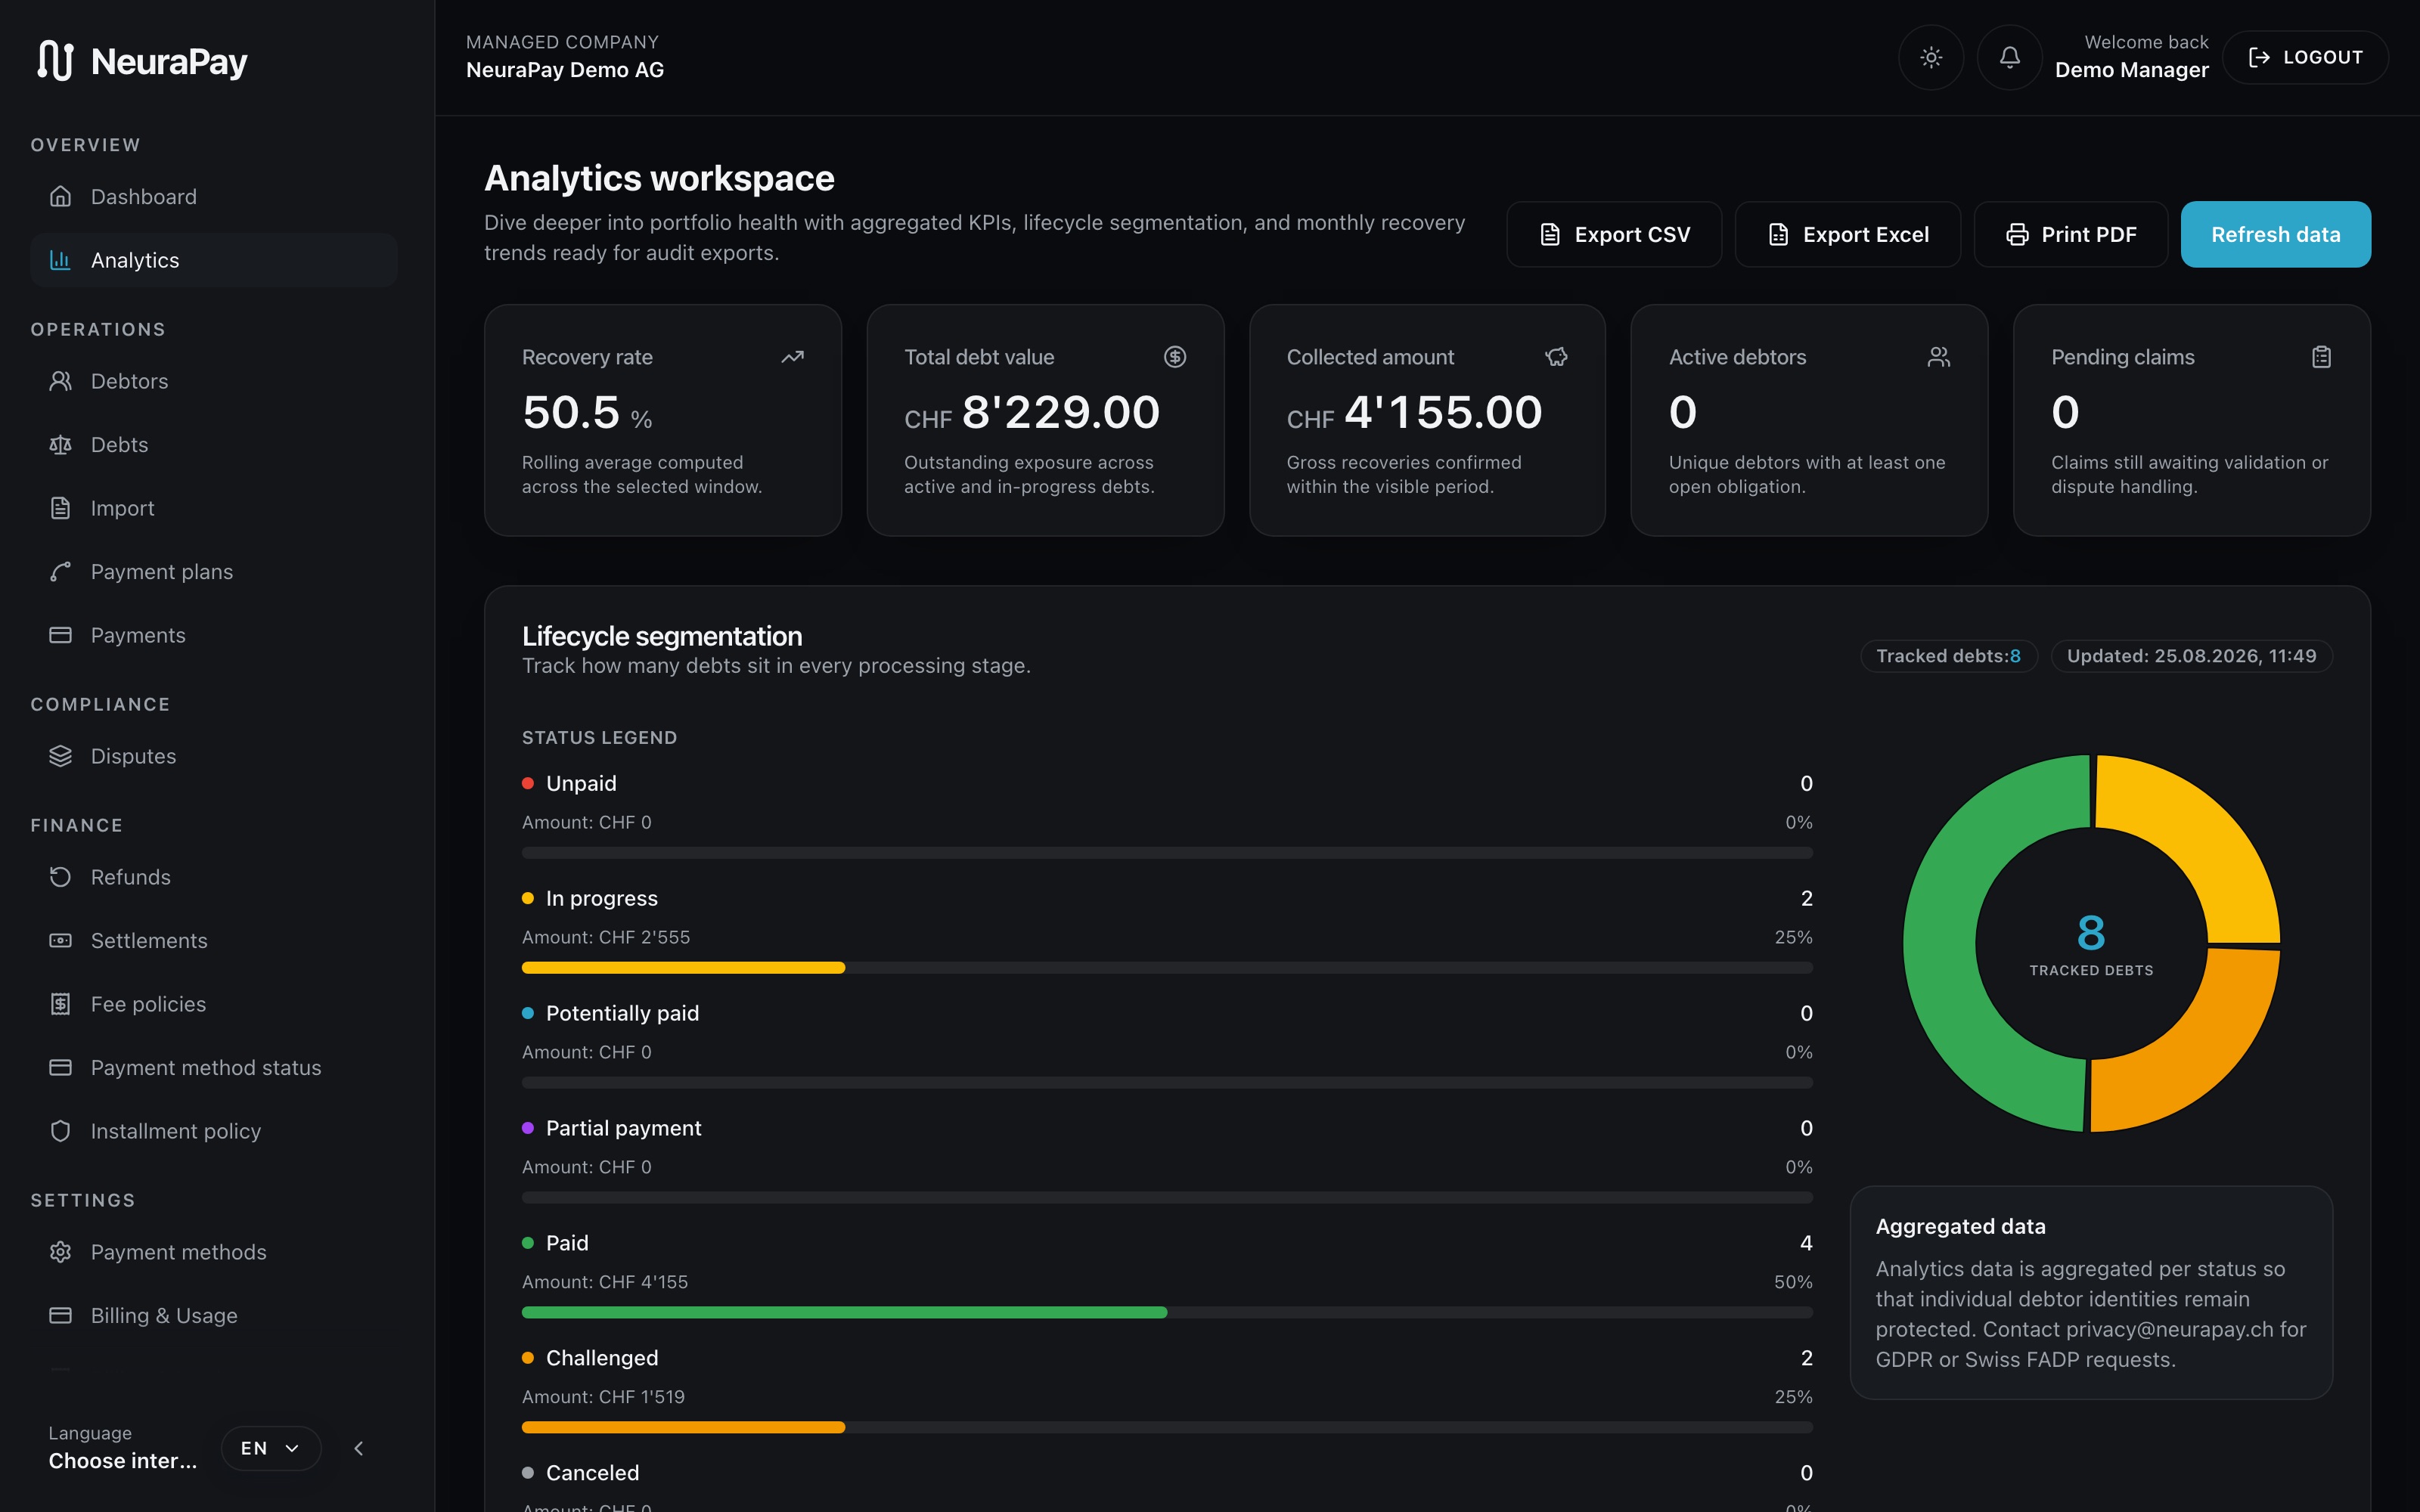
Task: Click the CHF 4'155.00 collected amount
Action: 1414,412
